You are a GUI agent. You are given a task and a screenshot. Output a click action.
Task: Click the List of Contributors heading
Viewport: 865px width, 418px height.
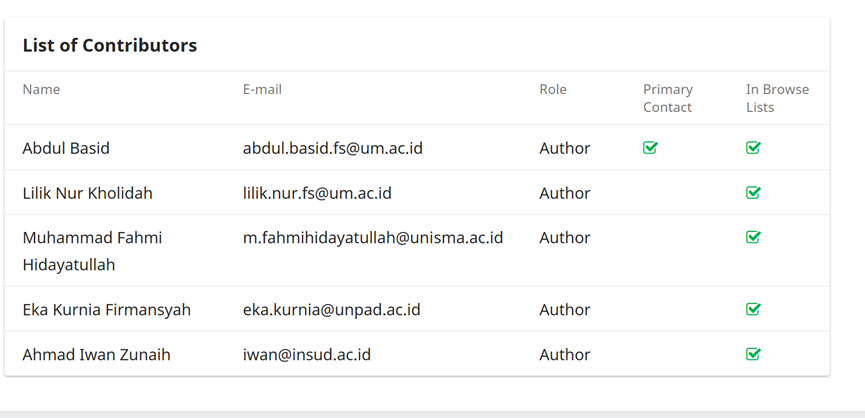[x=110, y=45]
